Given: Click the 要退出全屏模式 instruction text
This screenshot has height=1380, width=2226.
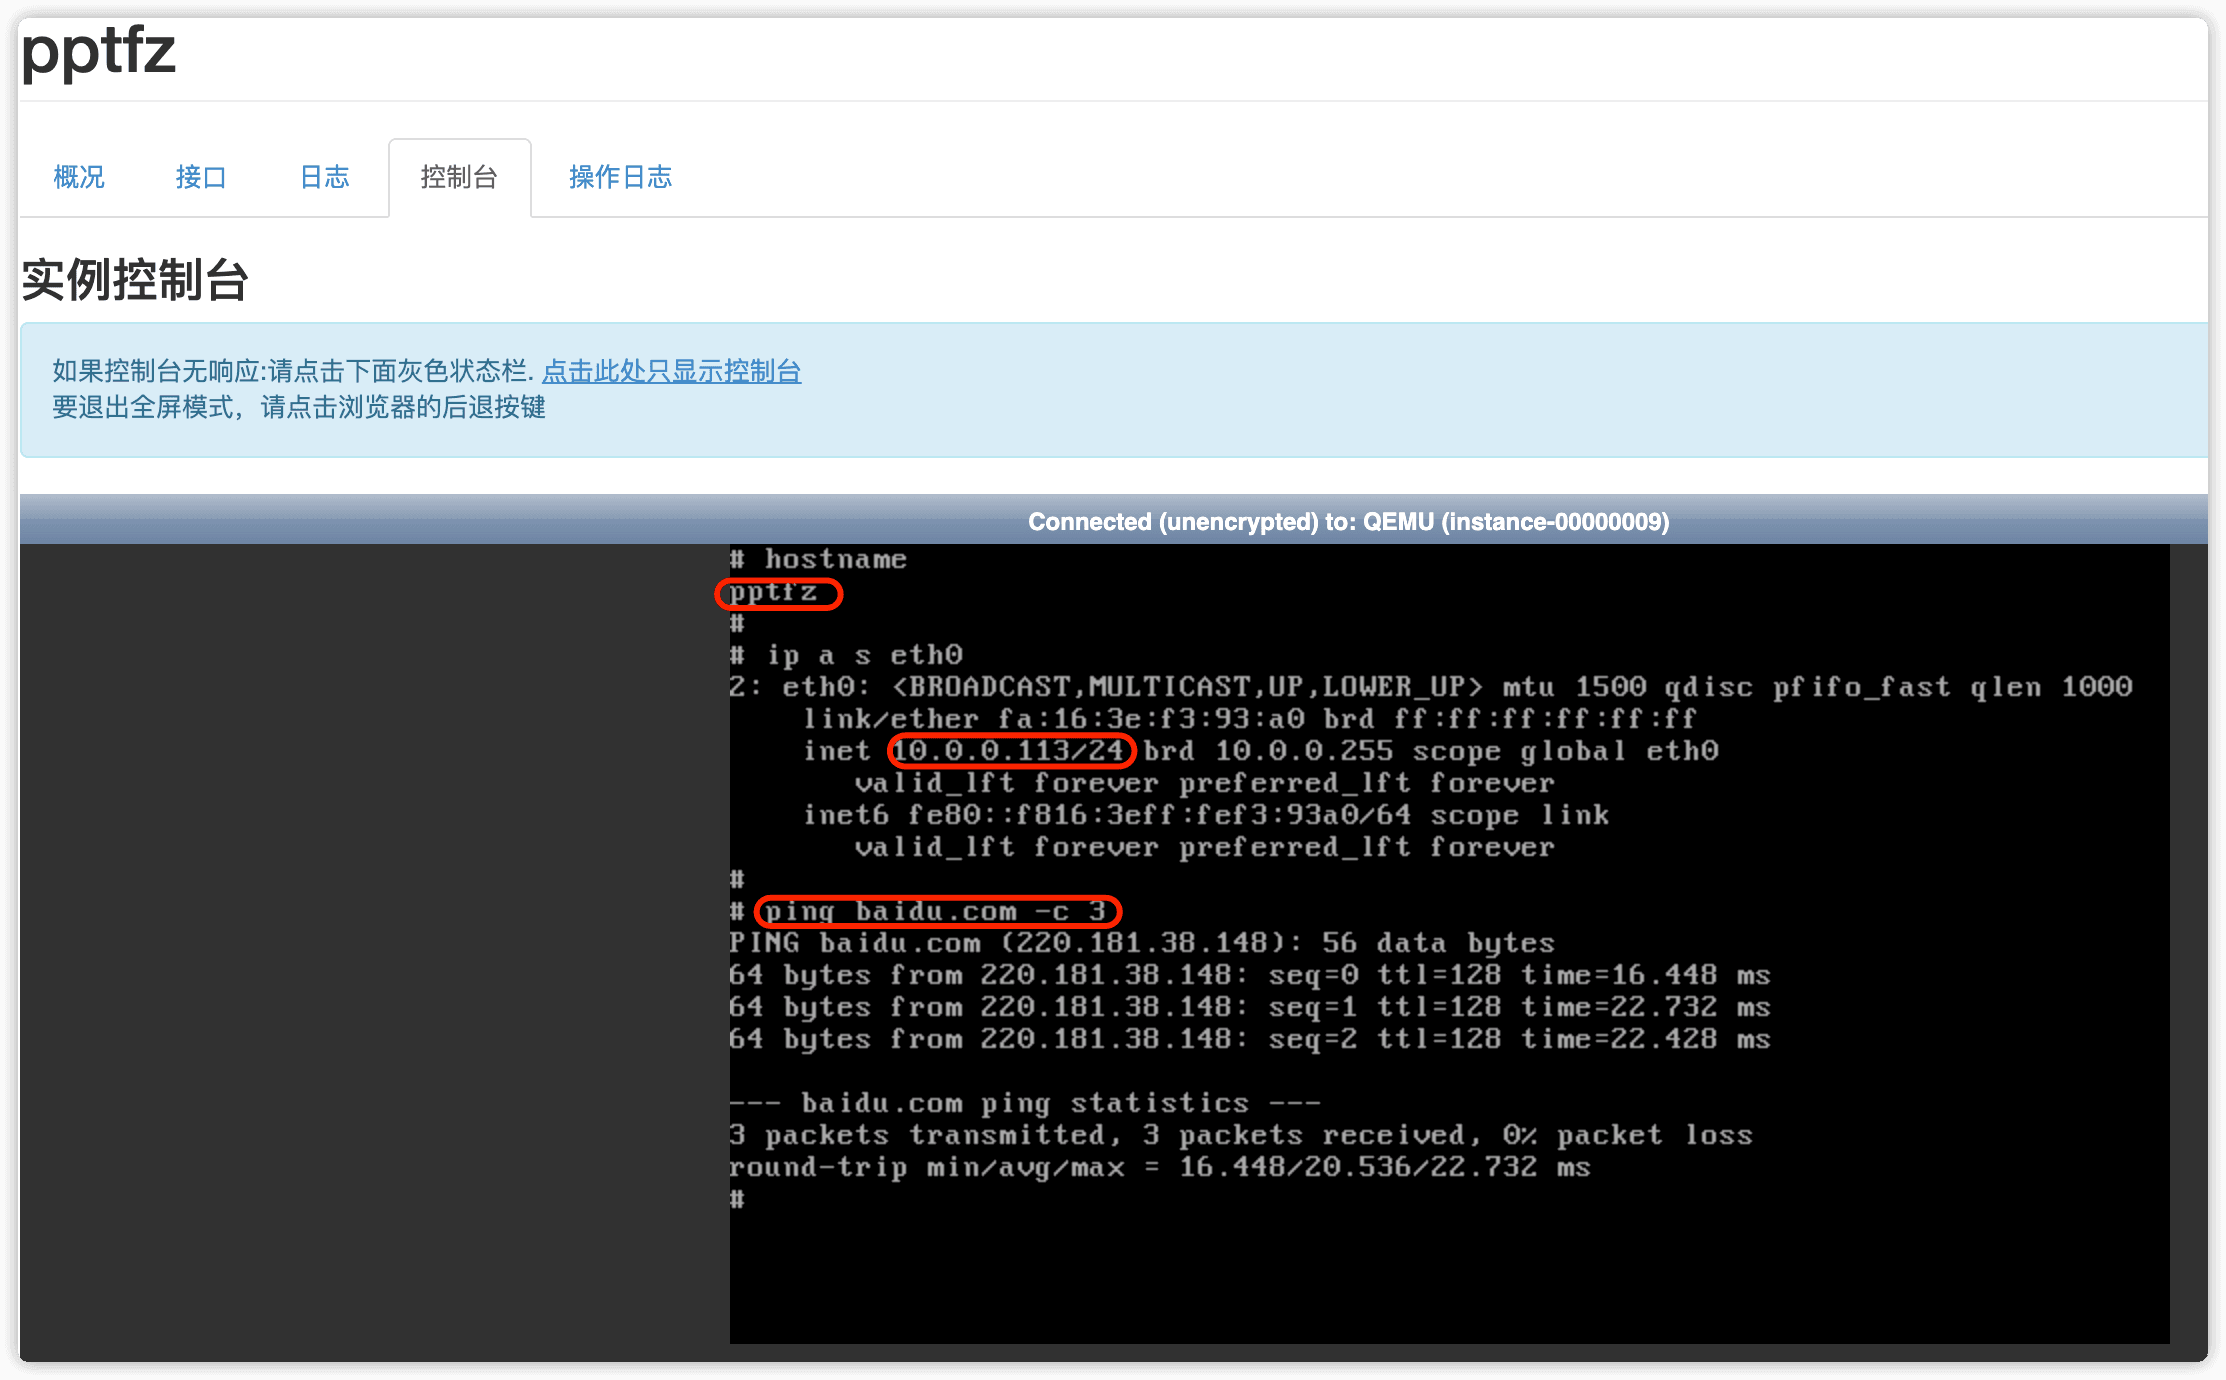Looking at the screenshot, I should (299, 407).
